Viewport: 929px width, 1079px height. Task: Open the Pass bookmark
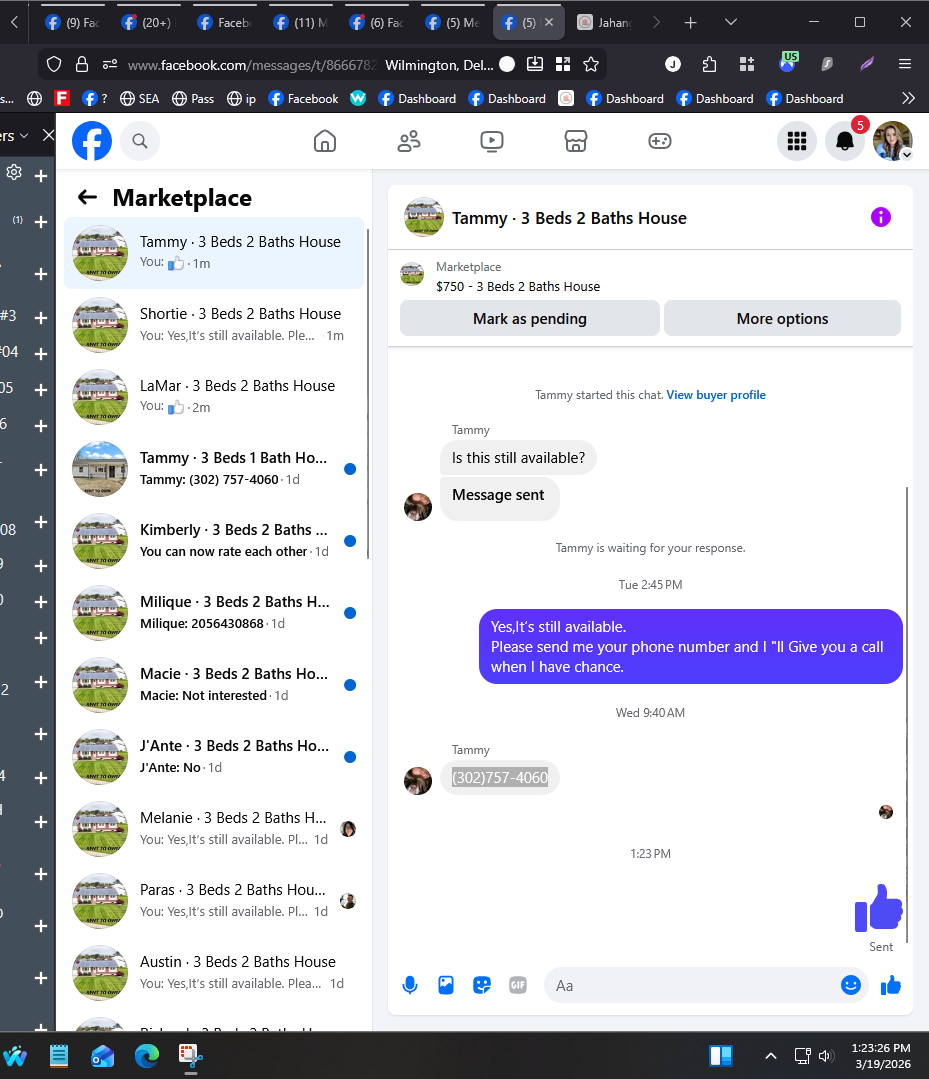tap(193, 98)
